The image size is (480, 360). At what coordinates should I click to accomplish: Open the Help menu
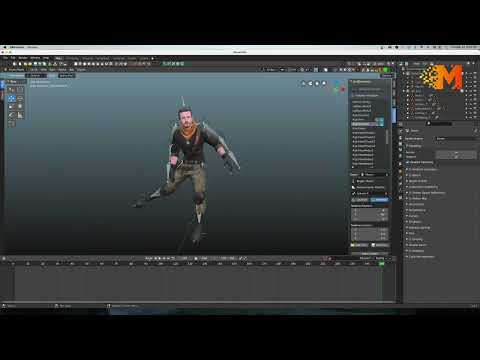[x=46, y=58]
